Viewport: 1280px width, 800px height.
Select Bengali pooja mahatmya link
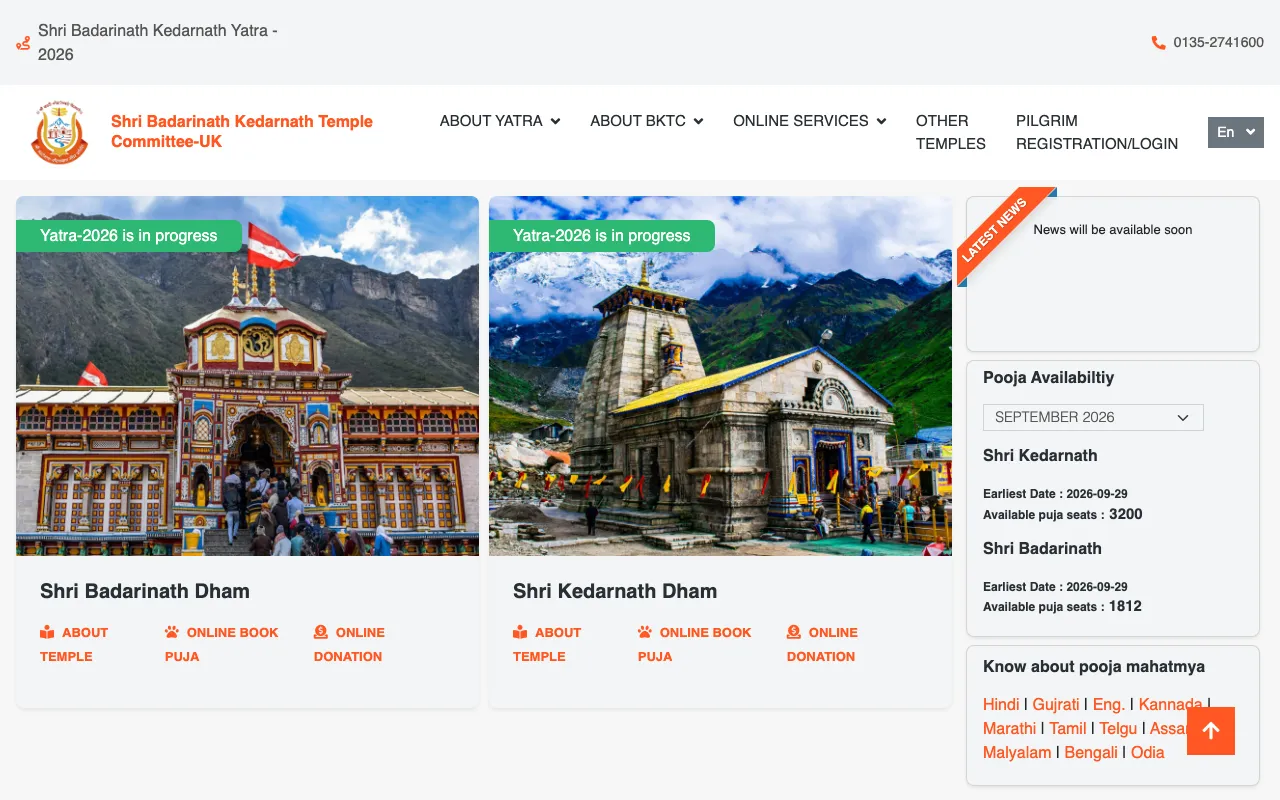[x=1091, y=752]
